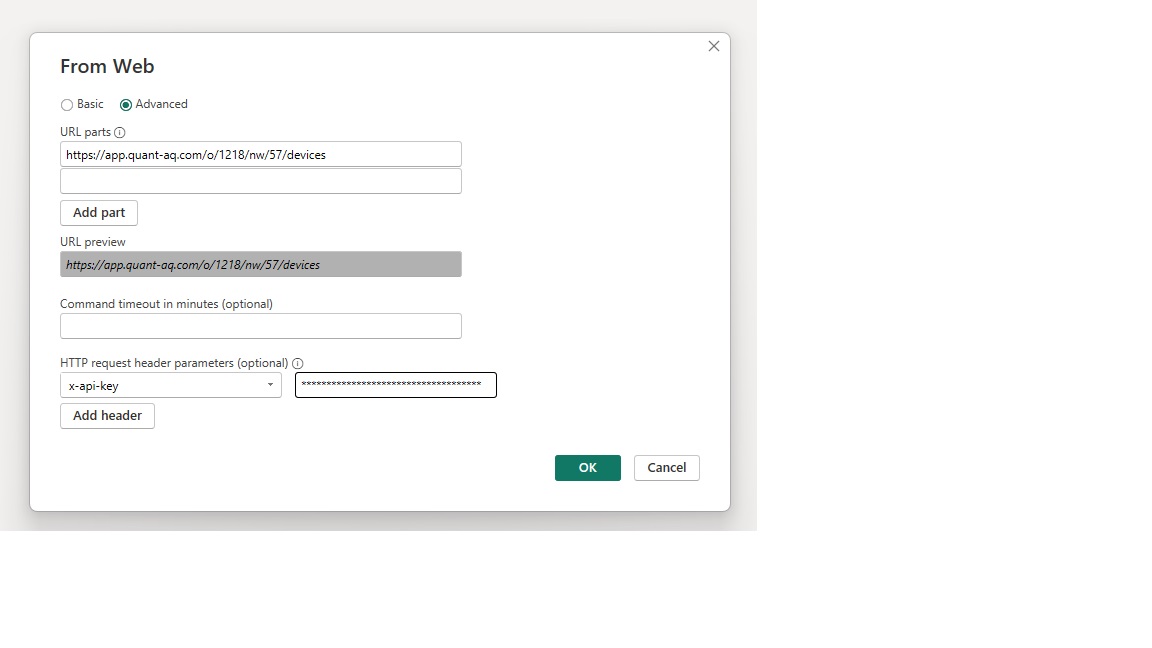The width and height of the screenshot is (1152, 648).
Task: Click the info icon beside HTTP request header parameters
Action: [x=298, y=364]
